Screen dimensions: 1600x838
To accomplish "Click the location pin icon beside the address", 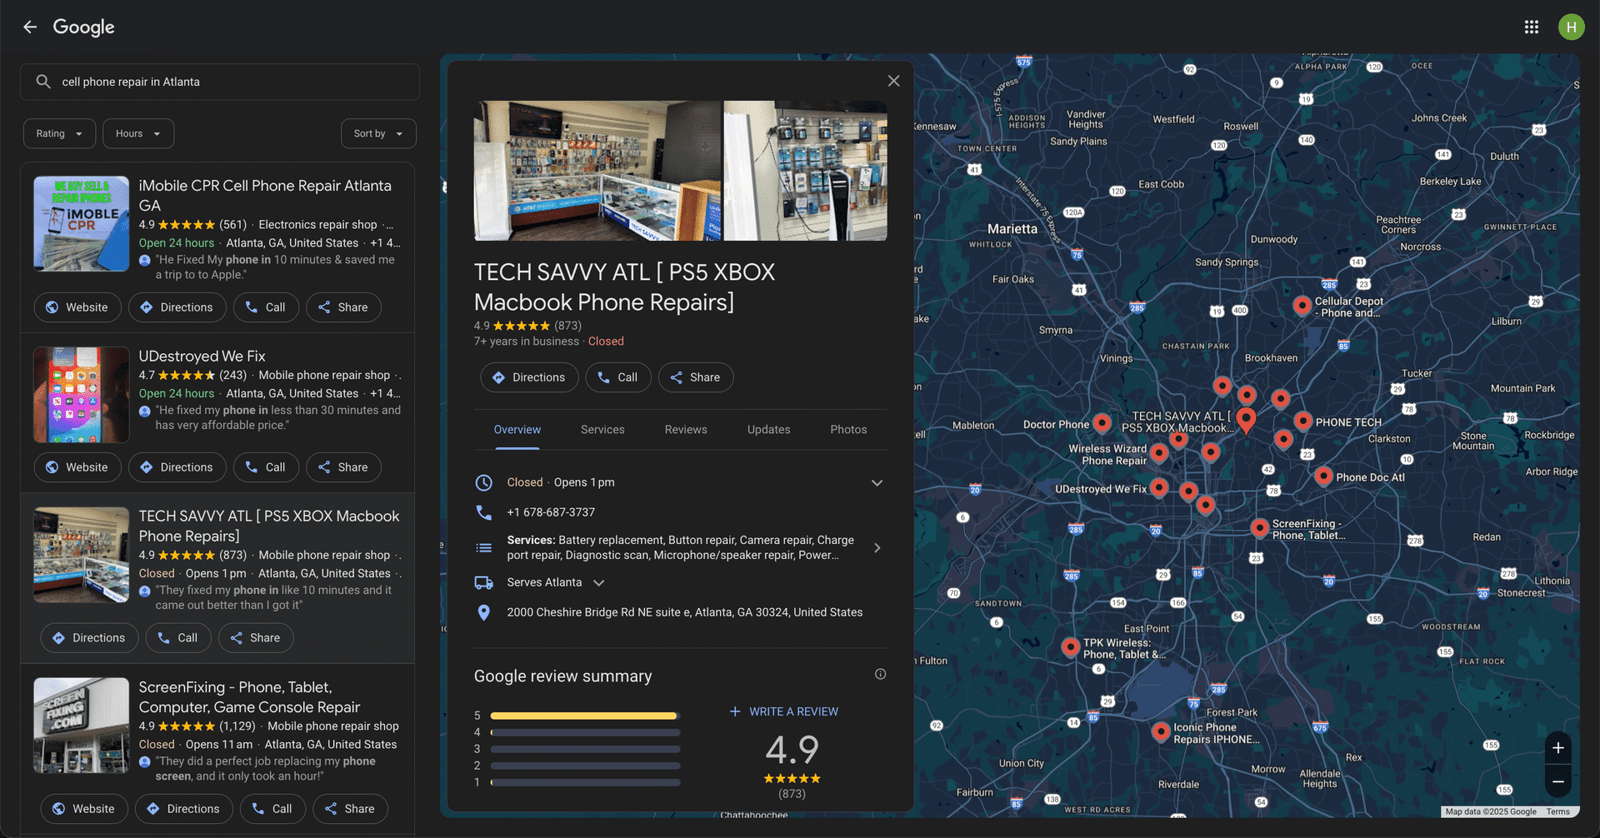I will (484, 613).
